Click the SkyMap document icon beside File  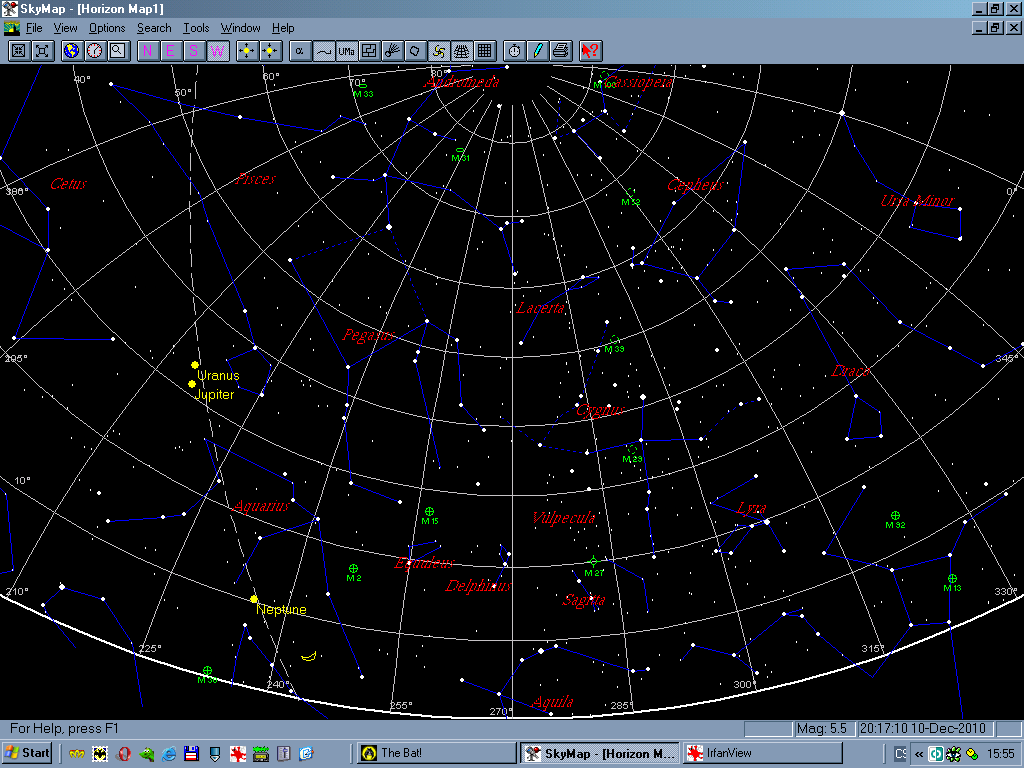(x=12, y=28)
